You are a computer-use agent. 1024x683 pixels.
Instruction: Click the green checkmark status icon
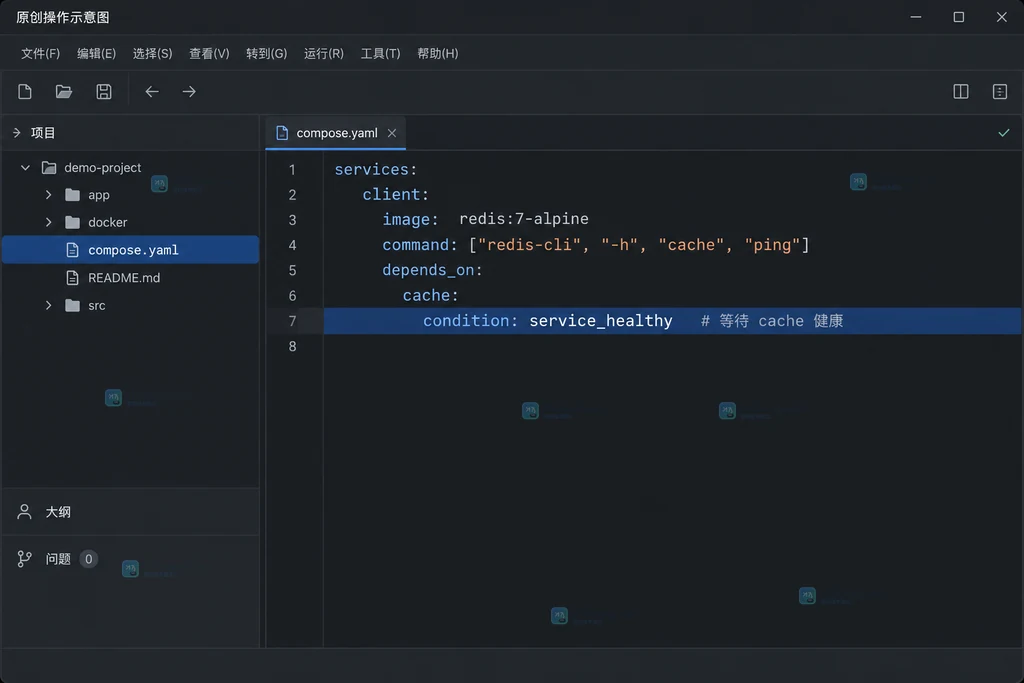1004,133
